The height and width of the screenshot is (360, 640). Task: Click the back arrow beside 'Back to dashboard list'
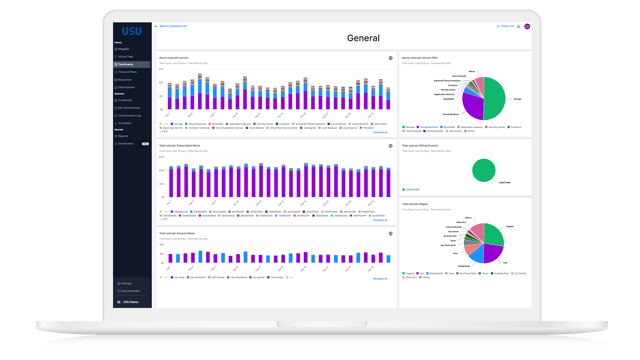coord(156,26)
